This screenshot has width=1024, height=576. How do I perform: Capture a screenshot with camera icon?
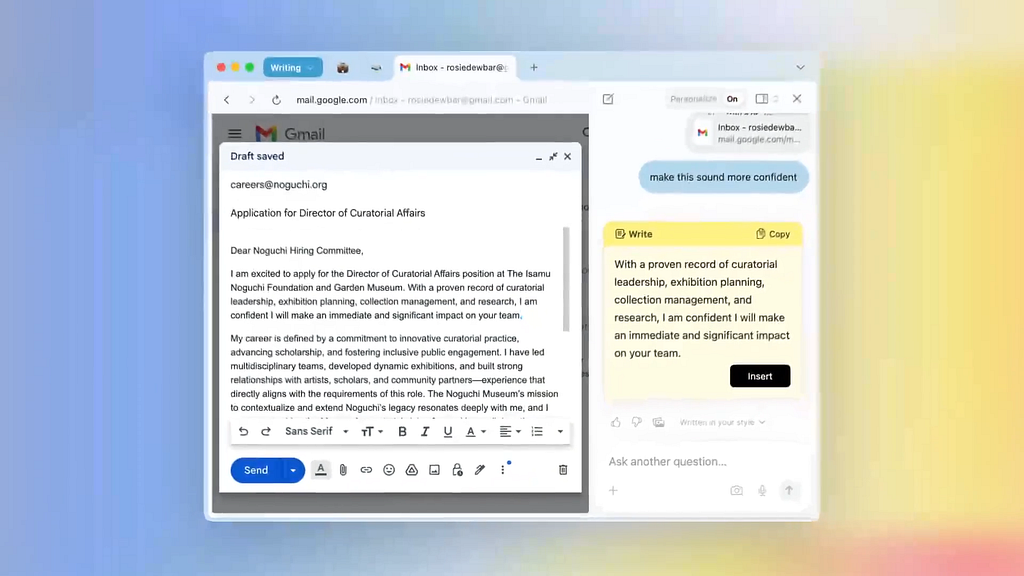coord(737,490)
